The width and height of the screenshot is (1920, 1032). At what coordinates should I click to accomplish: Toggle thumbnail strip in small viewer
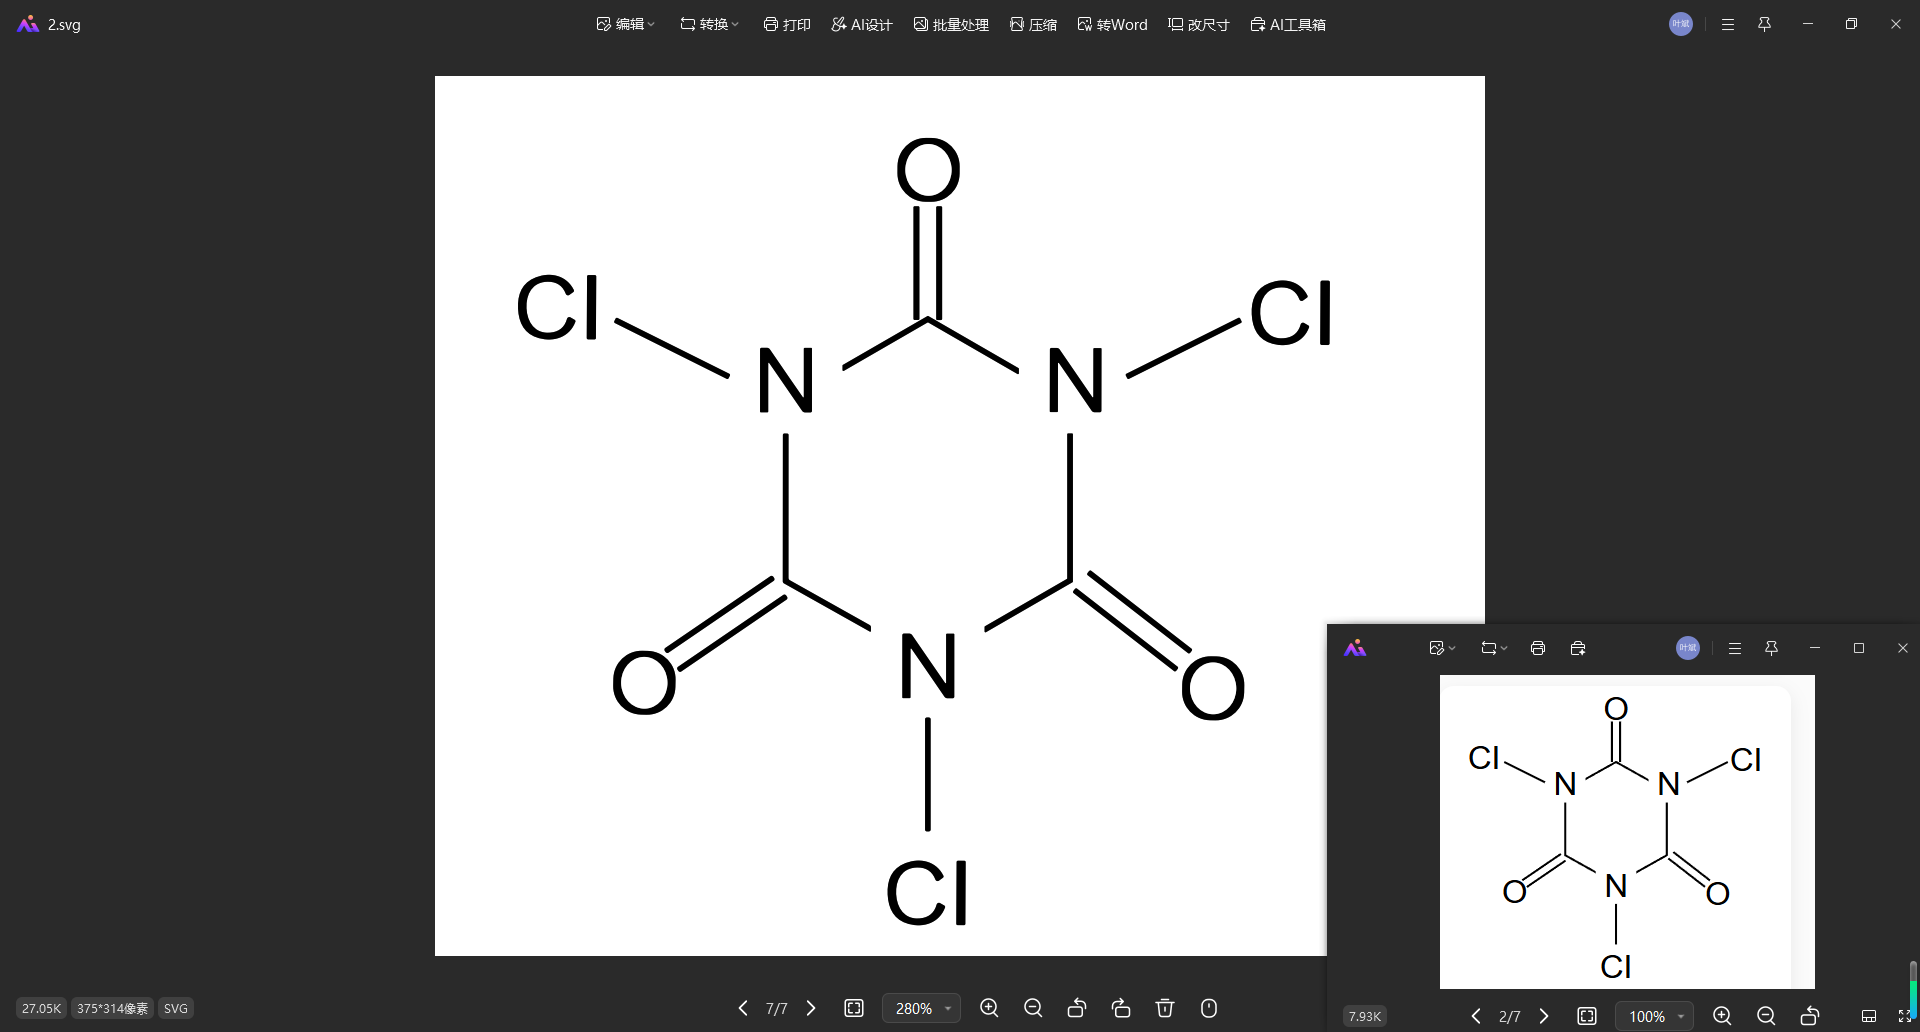pos(1868,1016)
